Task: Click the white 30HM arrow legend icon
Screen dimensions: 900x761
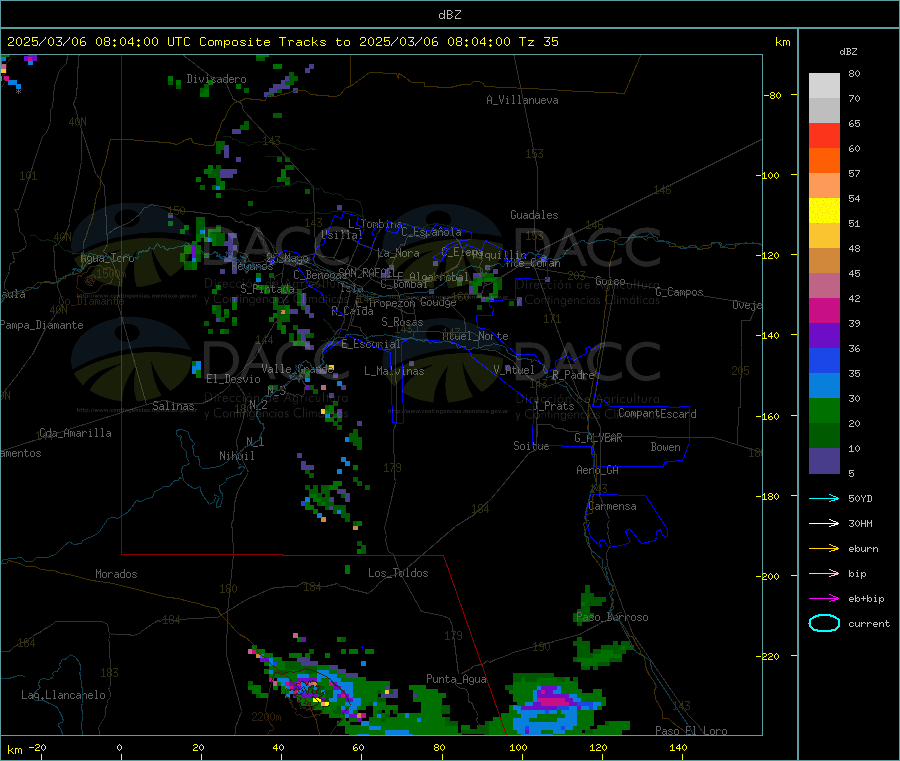Action: coord(824,523)
